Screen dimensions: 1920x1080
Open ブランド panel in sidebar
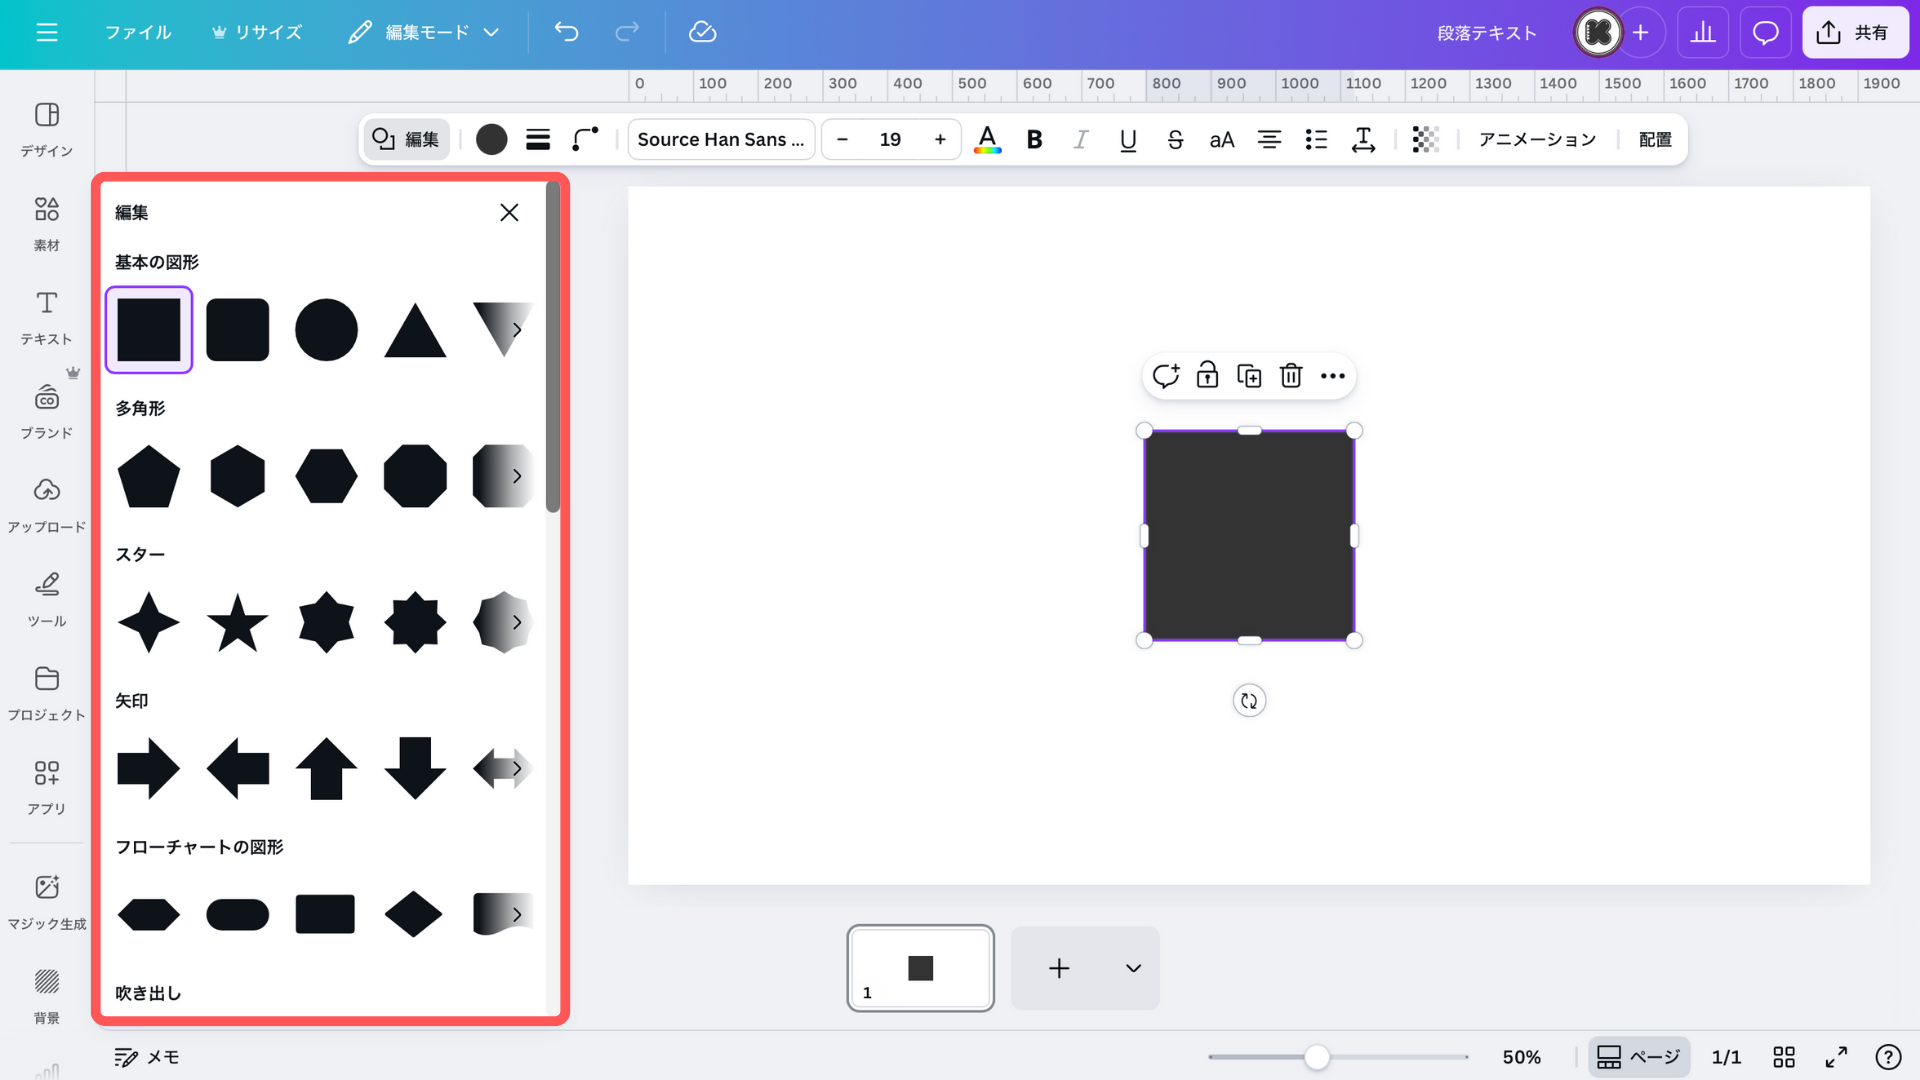47,412
